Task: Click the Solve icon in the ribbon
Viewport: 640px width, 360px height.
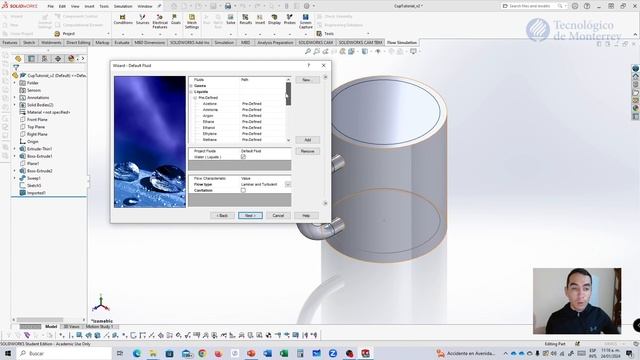Action: click(231, 19)
